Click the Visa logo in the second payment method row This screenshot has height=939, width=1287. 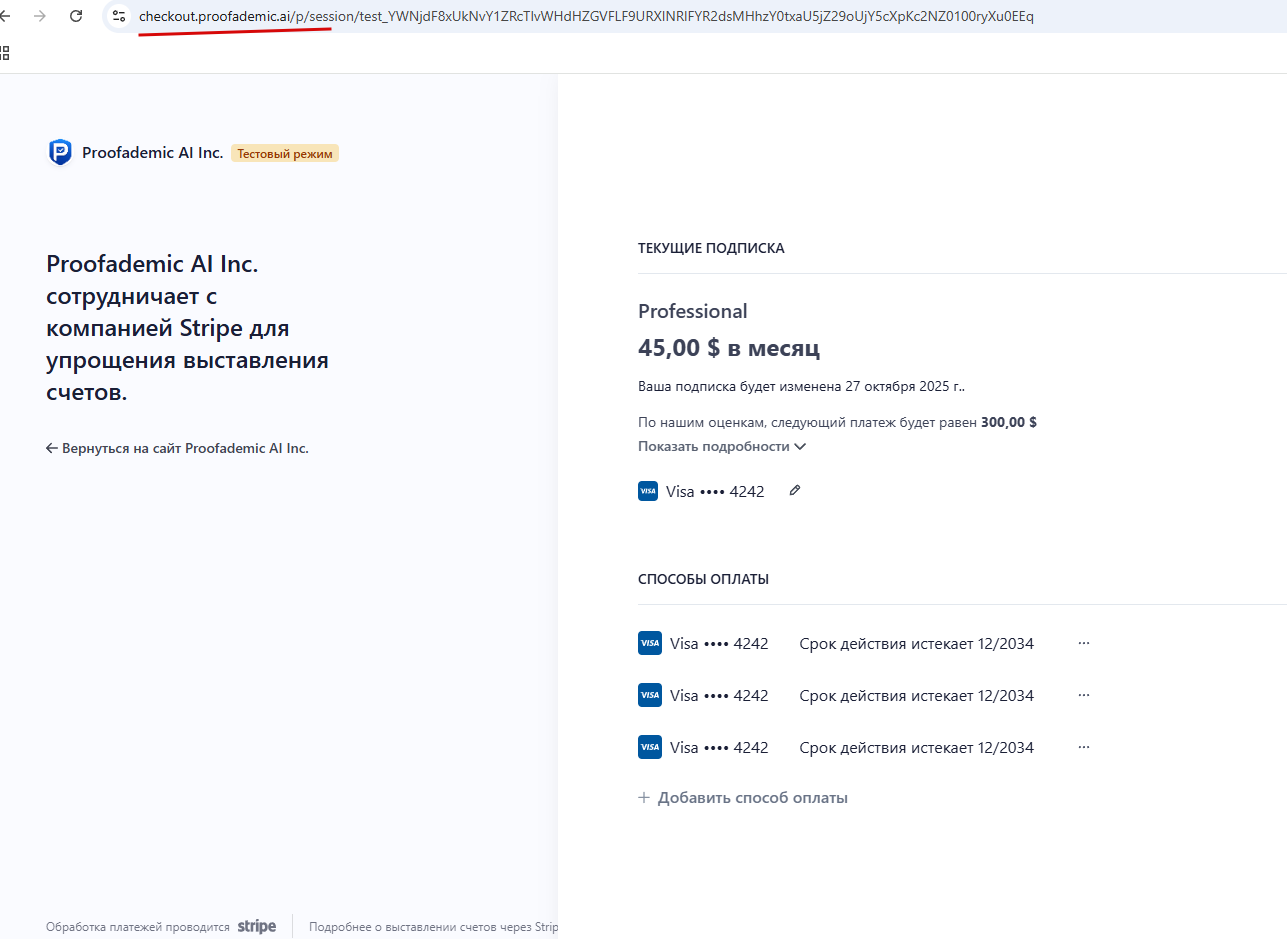[x=650, y=695]
